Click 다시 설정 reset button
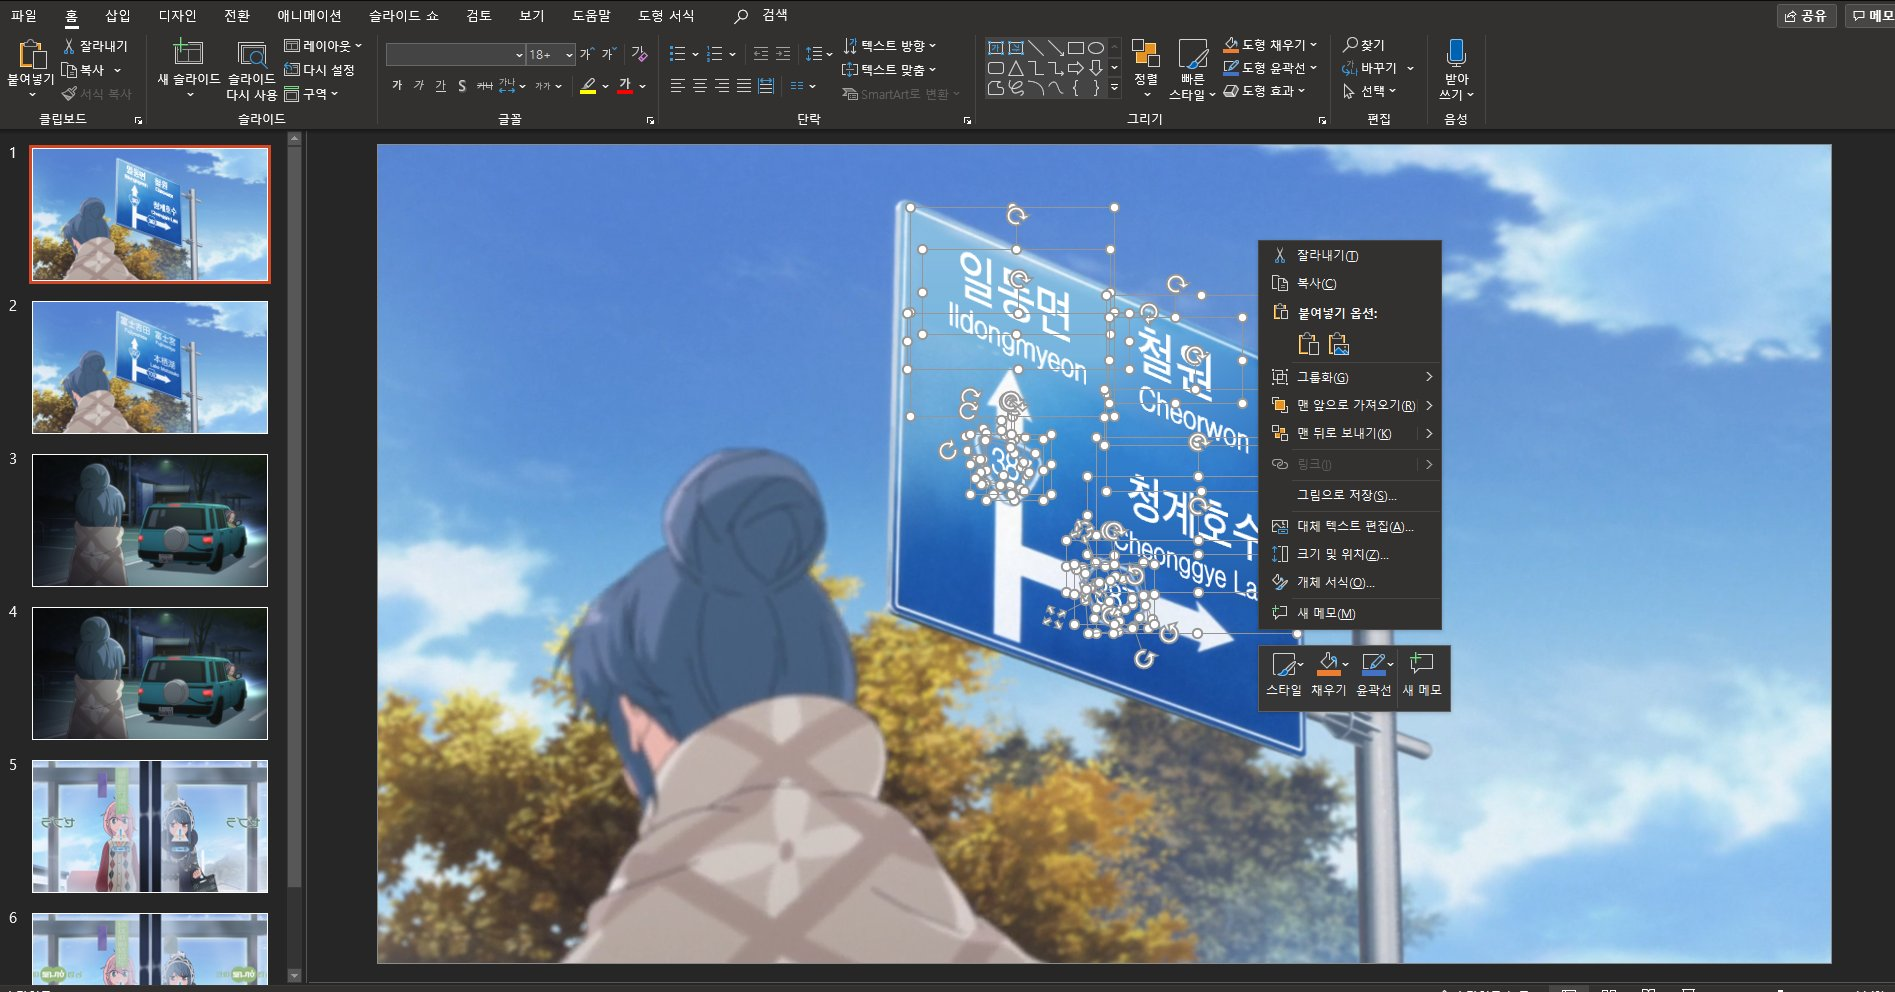The height and width of the screenshot is (992, 1895). point(320,70)
